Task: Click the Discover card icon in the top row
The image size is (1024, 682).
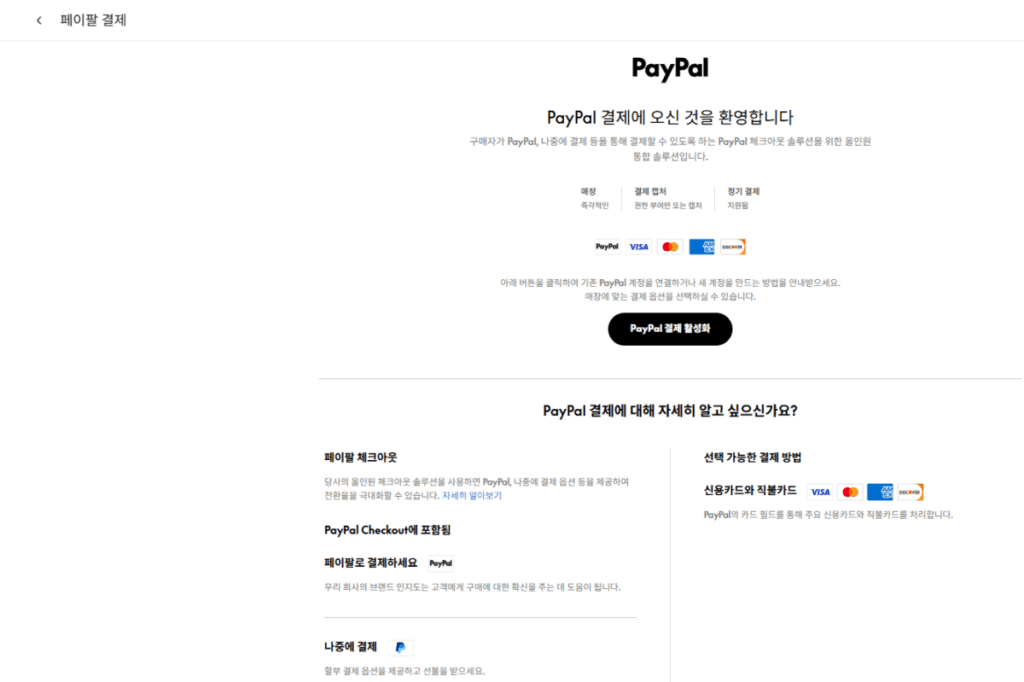Action: pyautogui.click(x=732, y=246)
